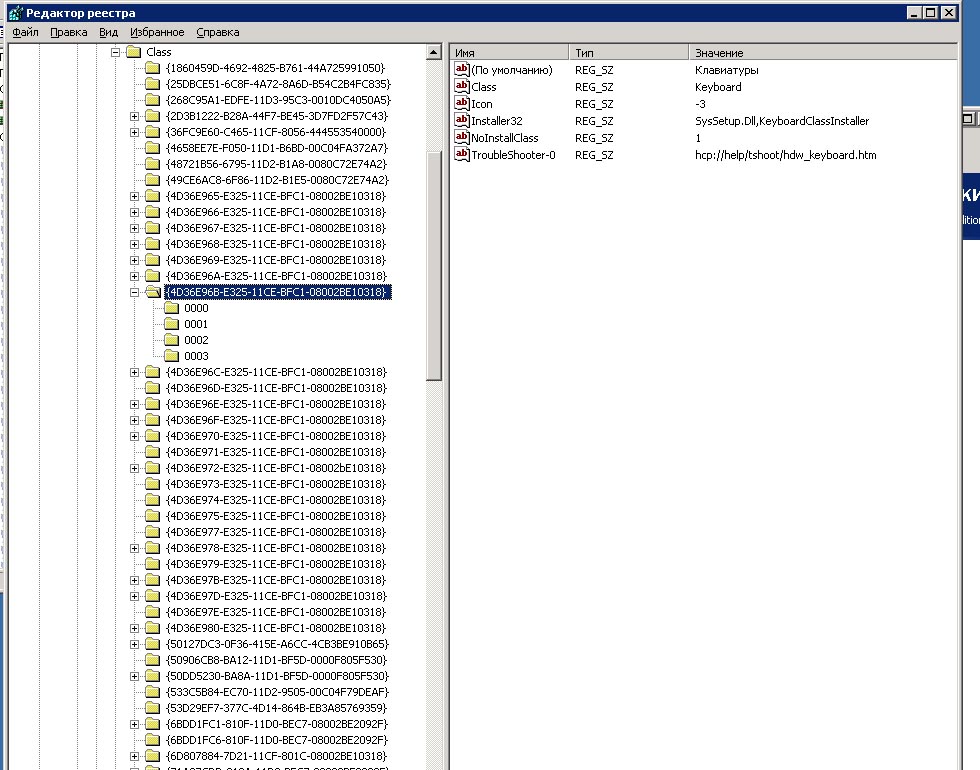980x770 pixels.
Task: Select the {4D36E96E-E325...} key
Action: [x=276, y=404]
